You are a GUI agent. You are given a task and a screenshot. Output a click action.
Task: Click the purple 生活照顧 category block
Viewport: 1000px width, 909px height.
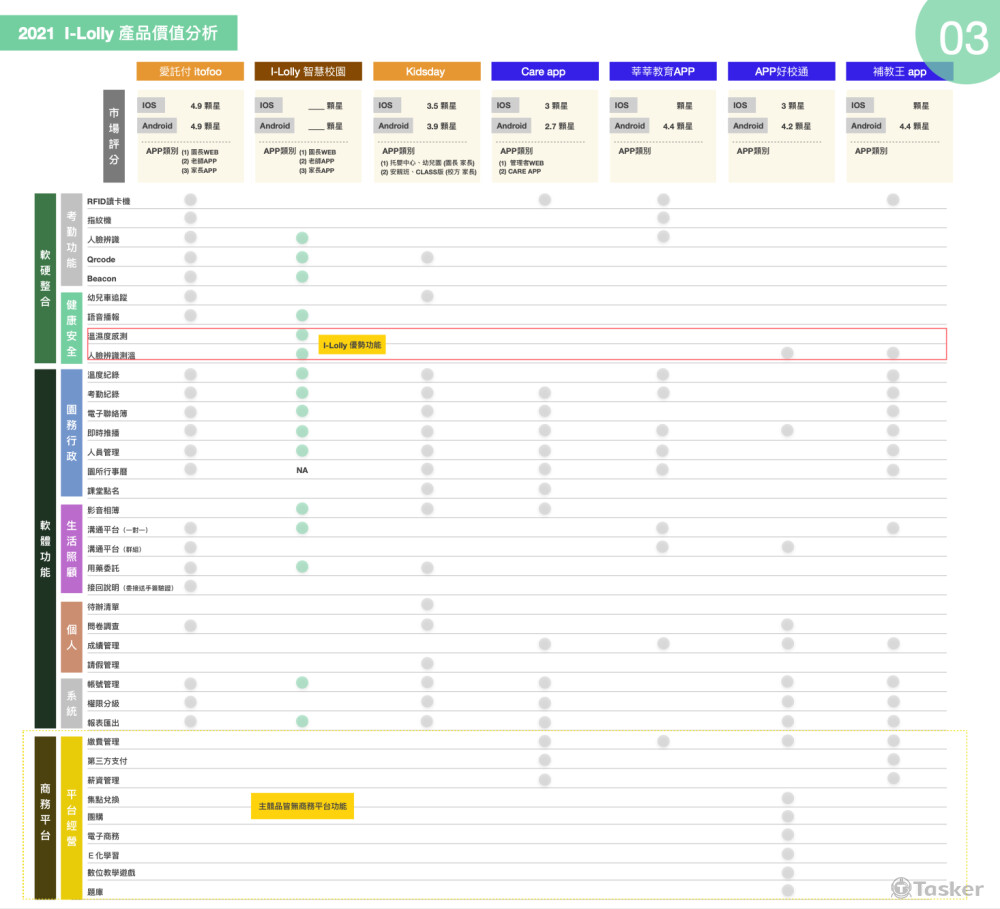pos(71,549)
